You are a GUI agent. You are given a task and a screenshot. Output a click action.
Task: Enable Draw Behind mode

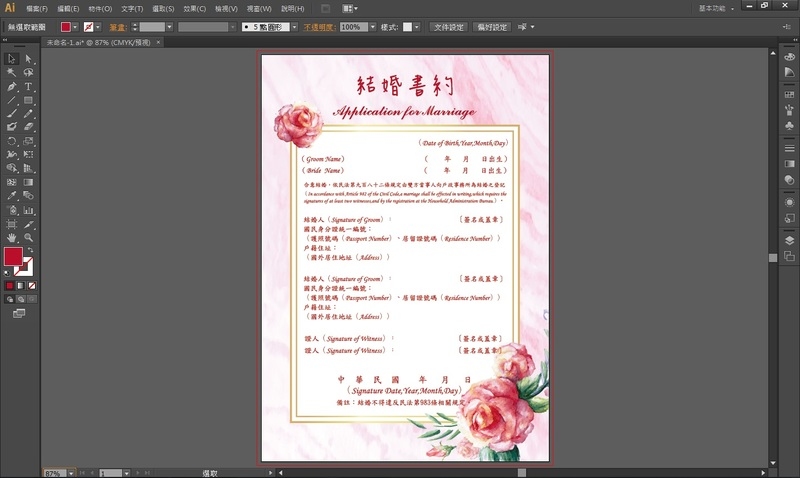point(21,299)
